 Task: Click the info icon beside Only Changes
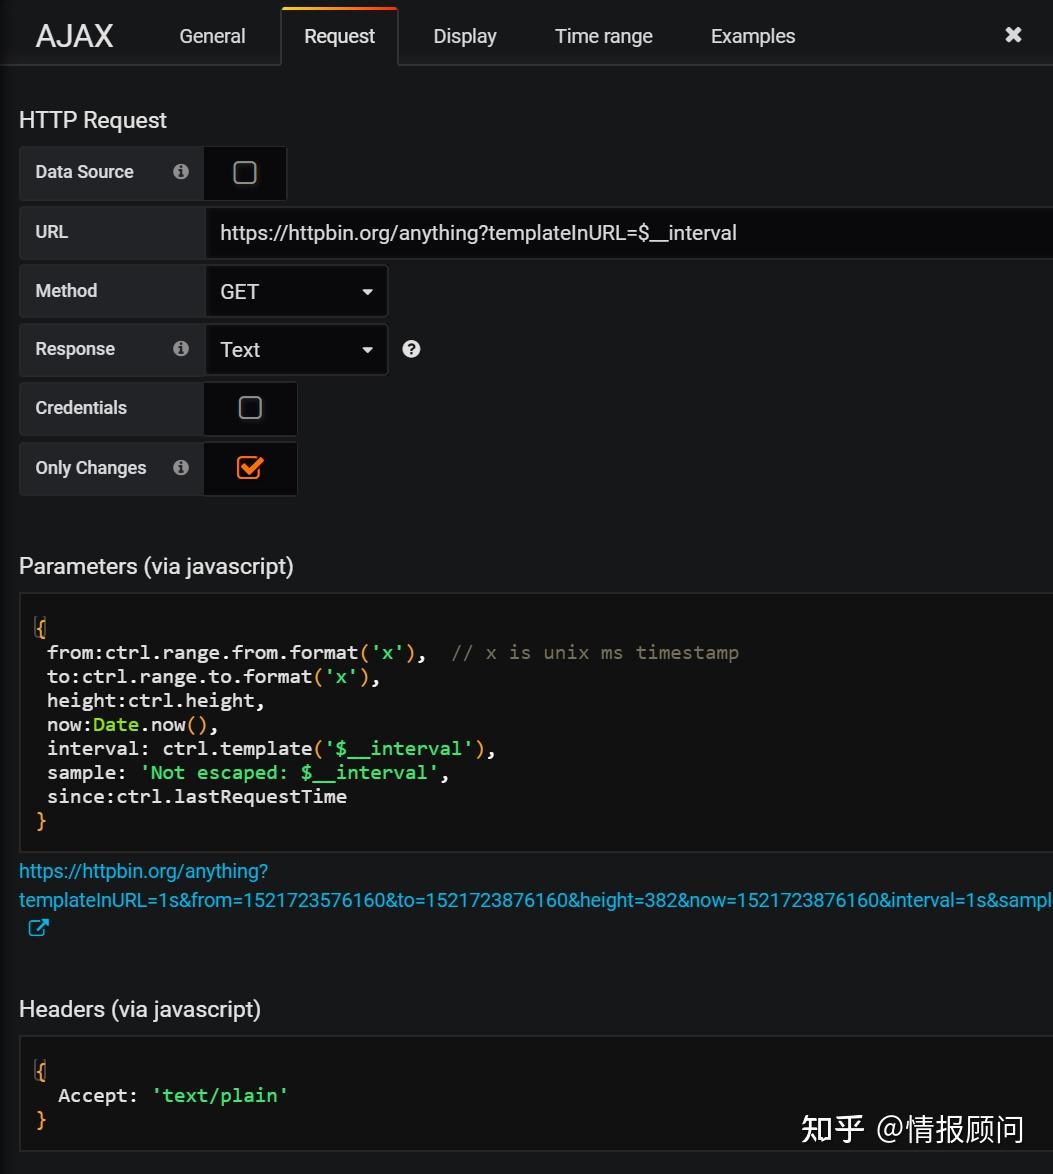coord(180,468)
